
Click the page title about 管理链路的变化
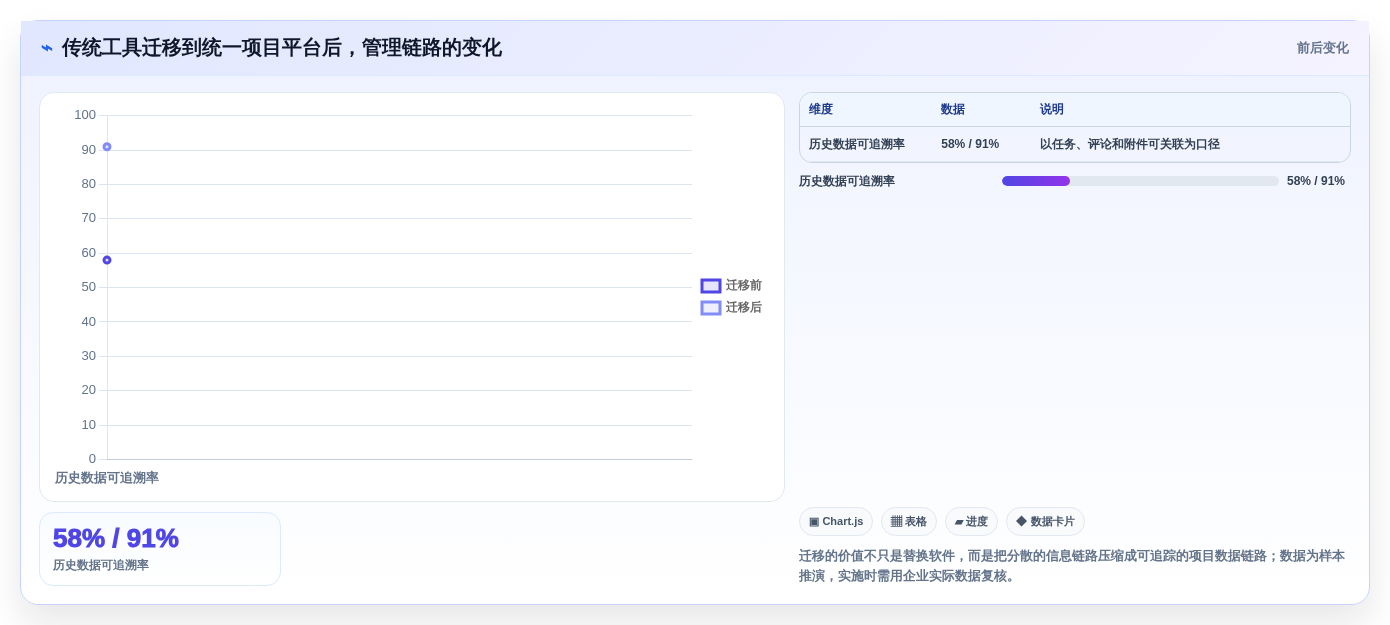pos(282,48)
